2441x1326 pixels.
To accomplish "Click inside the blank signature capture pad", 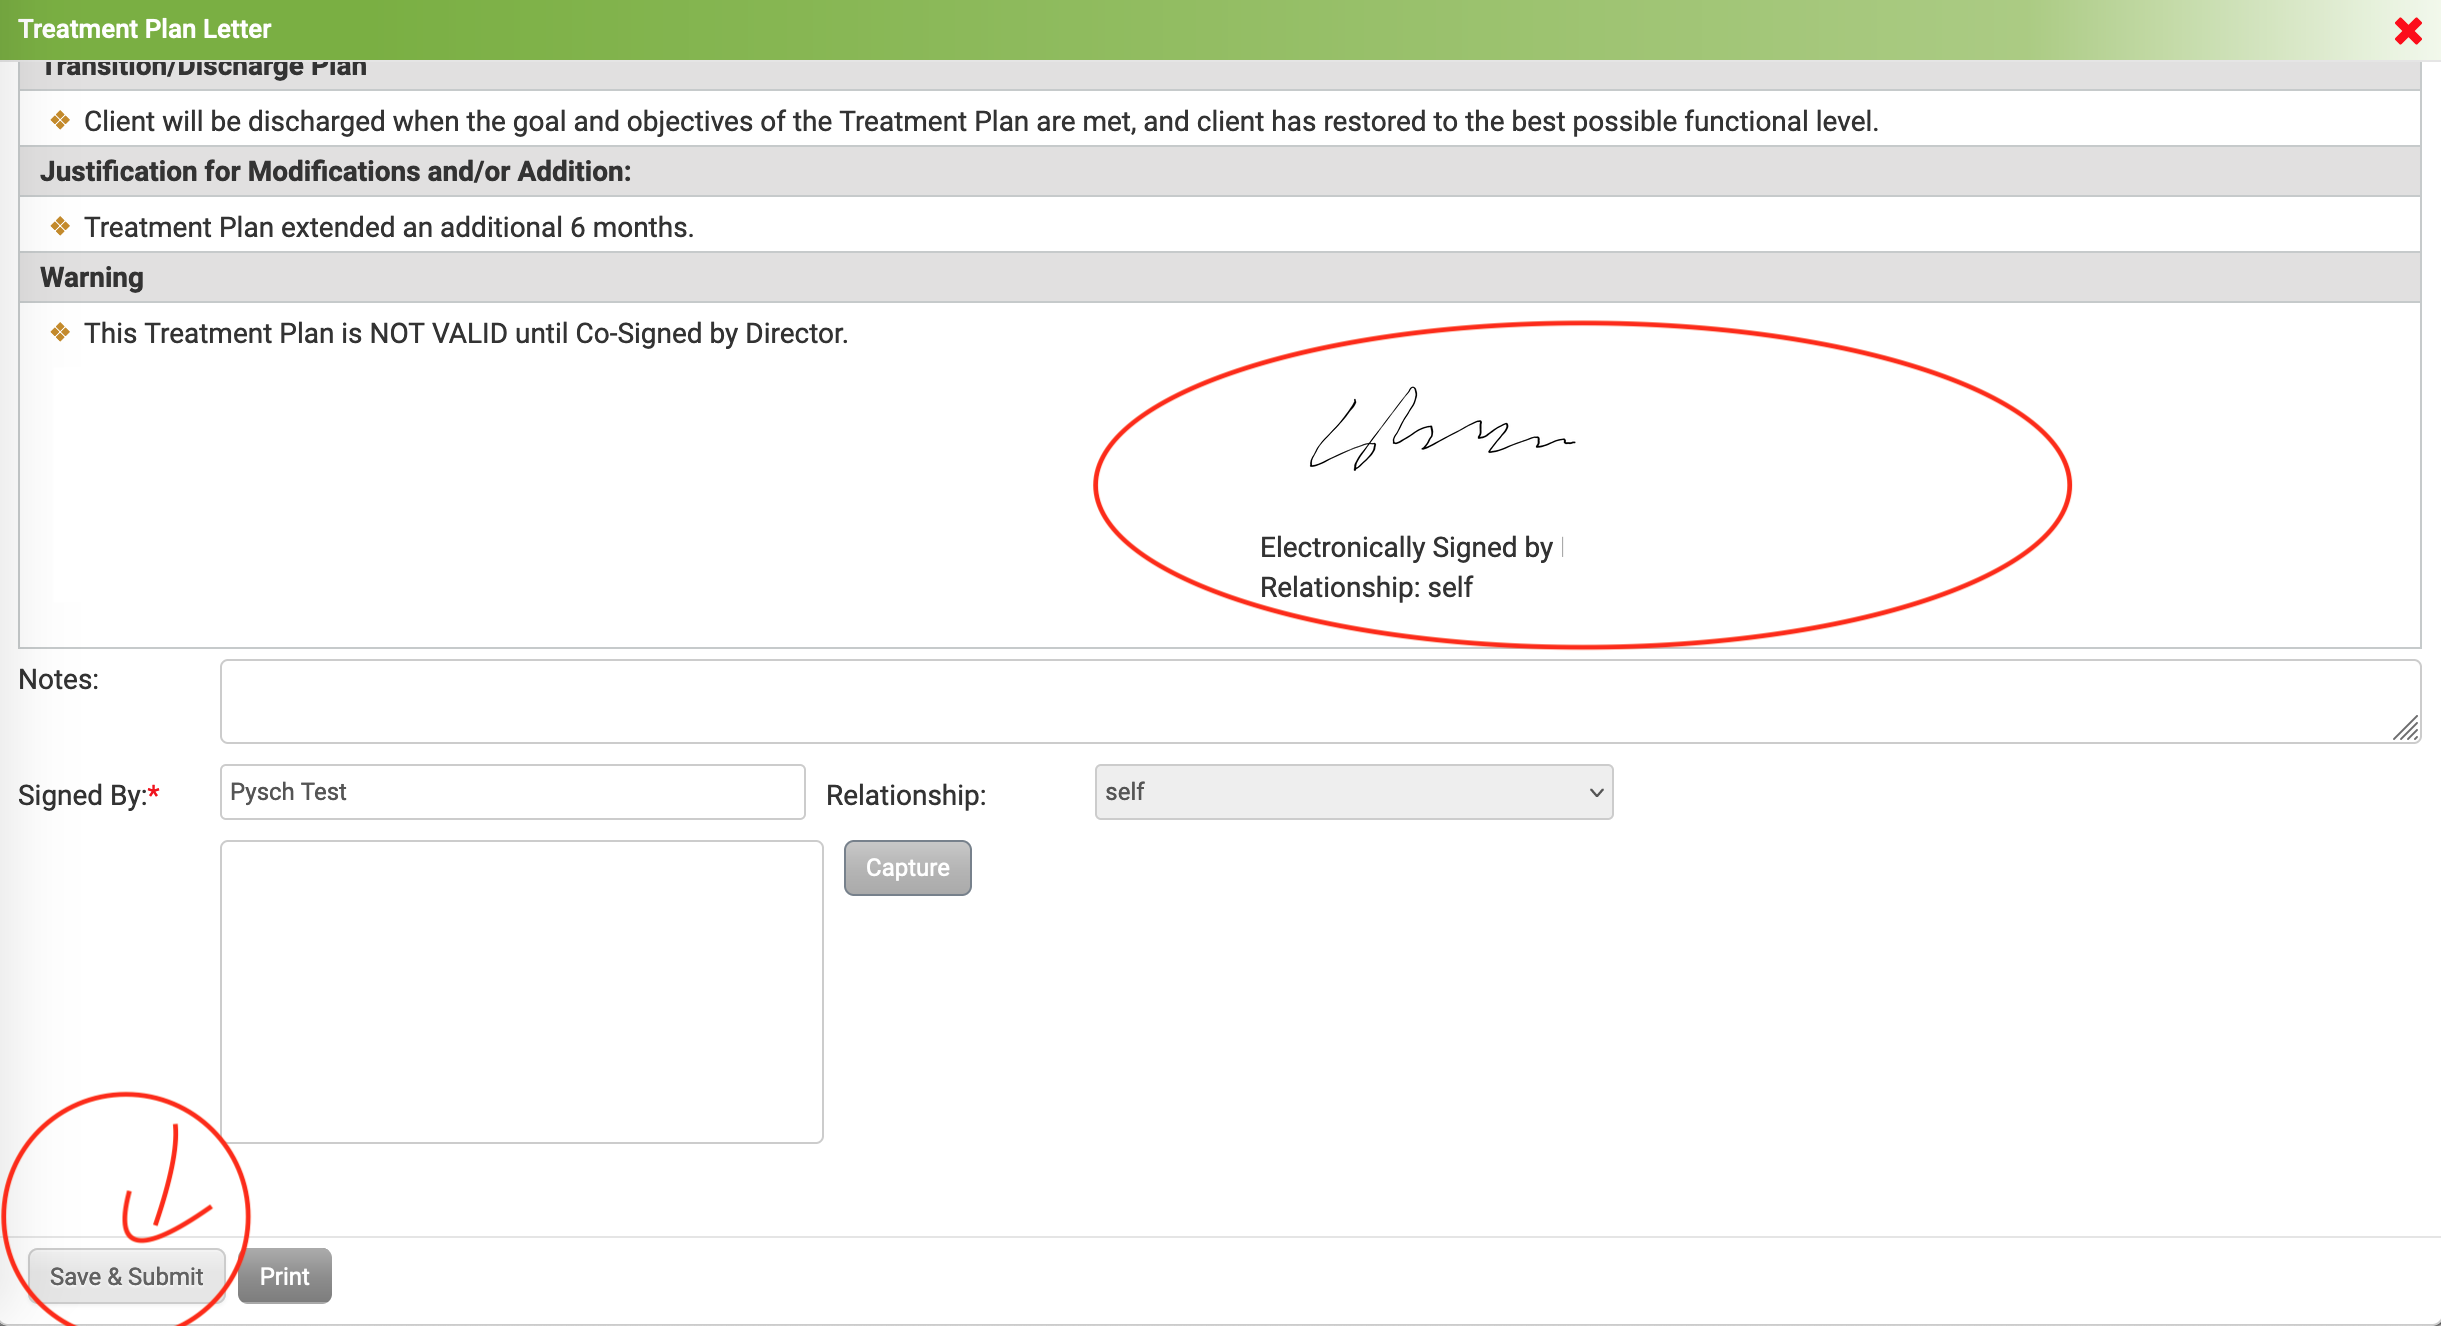I will pyautogui.click(x=521, y=991).
